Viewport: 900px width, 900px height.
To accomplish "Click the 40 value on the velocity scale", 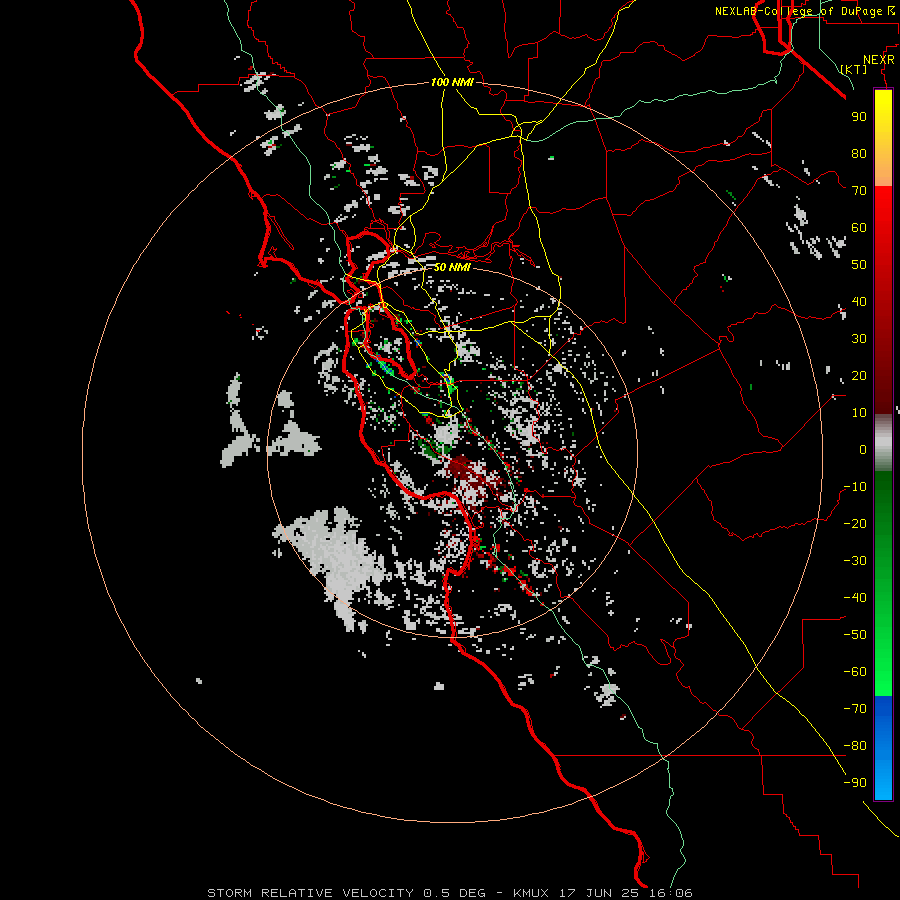I will pyautogui.click(x=859, y=301).
